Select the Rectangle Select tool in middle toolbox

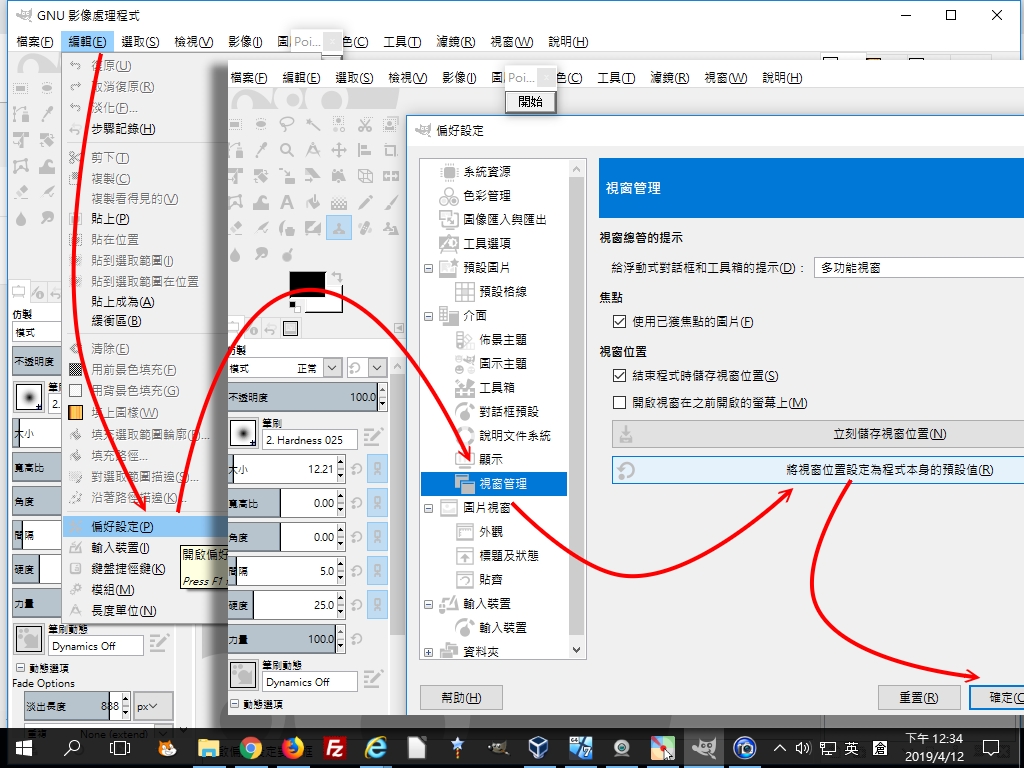(x=235, y=124)
